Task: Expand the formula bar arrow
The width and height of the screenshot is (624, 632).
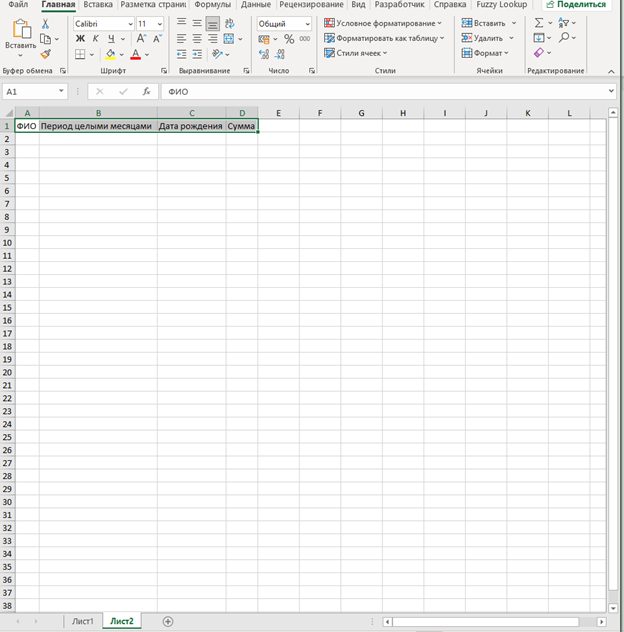Action: point(611,91)
